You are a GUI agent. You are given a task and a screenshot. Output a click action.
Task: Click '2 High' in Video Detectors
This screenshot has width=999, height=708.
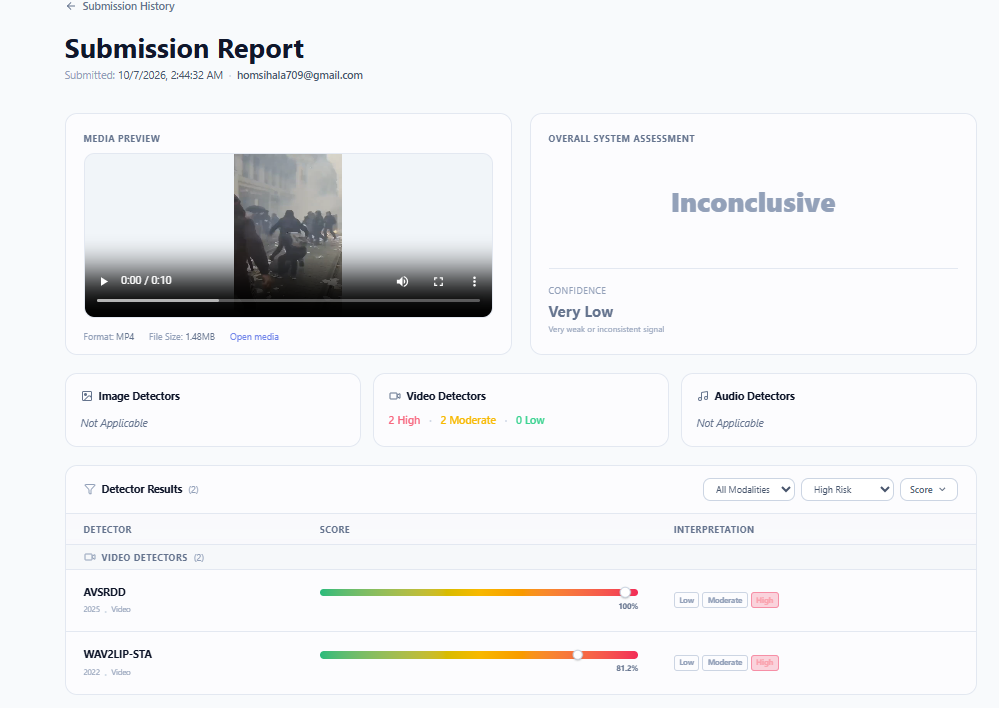tap(404, 420)
